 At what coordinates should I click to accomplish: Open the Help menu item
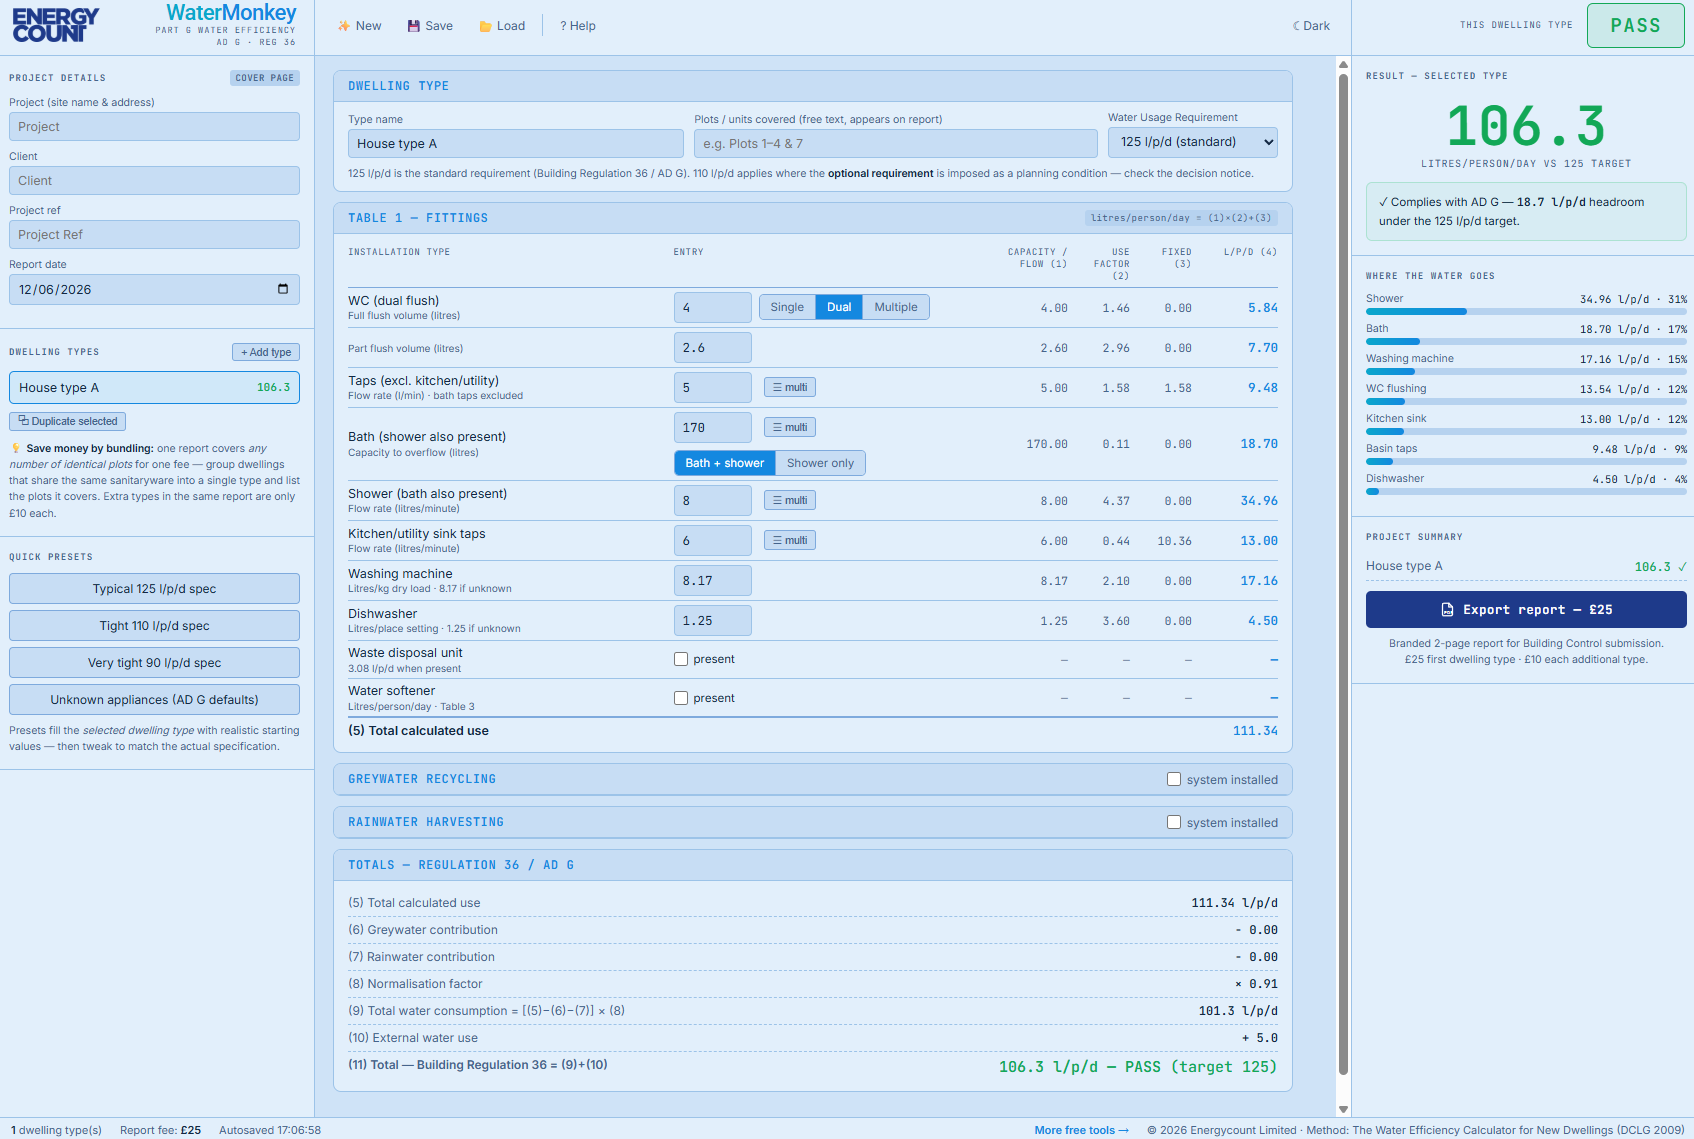(578, 26)
